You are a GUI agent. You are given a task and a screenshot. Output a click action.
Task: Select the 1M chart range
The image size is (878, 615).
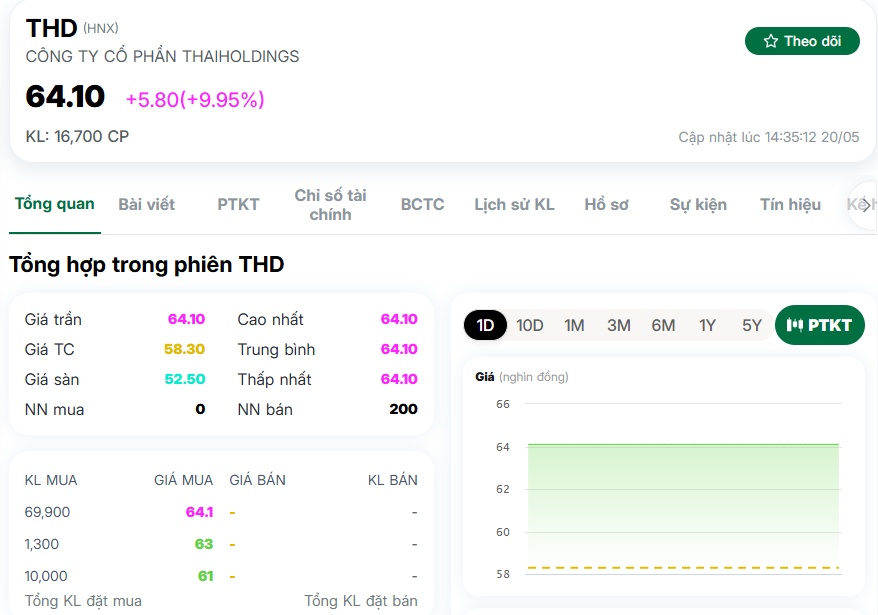pos(574,325)
